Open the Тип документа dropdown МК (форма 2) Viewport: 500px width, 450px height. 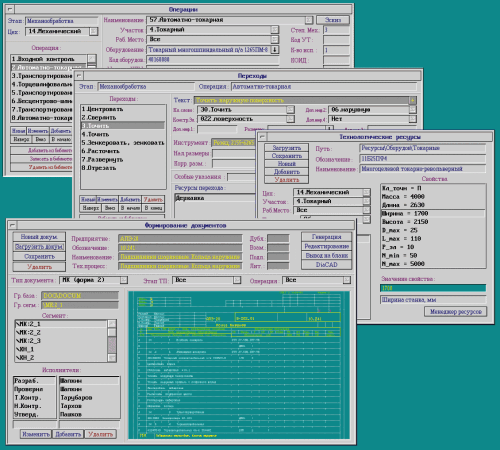click(x=124, y=280)
